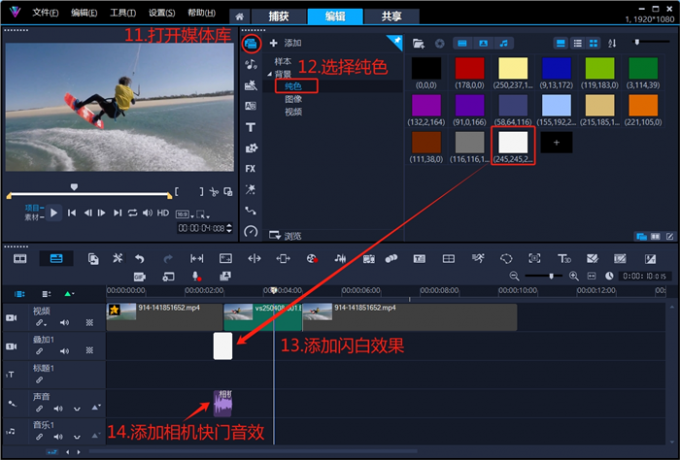
Task: Expand the 音乐1 track chevron
Action: 77,437
